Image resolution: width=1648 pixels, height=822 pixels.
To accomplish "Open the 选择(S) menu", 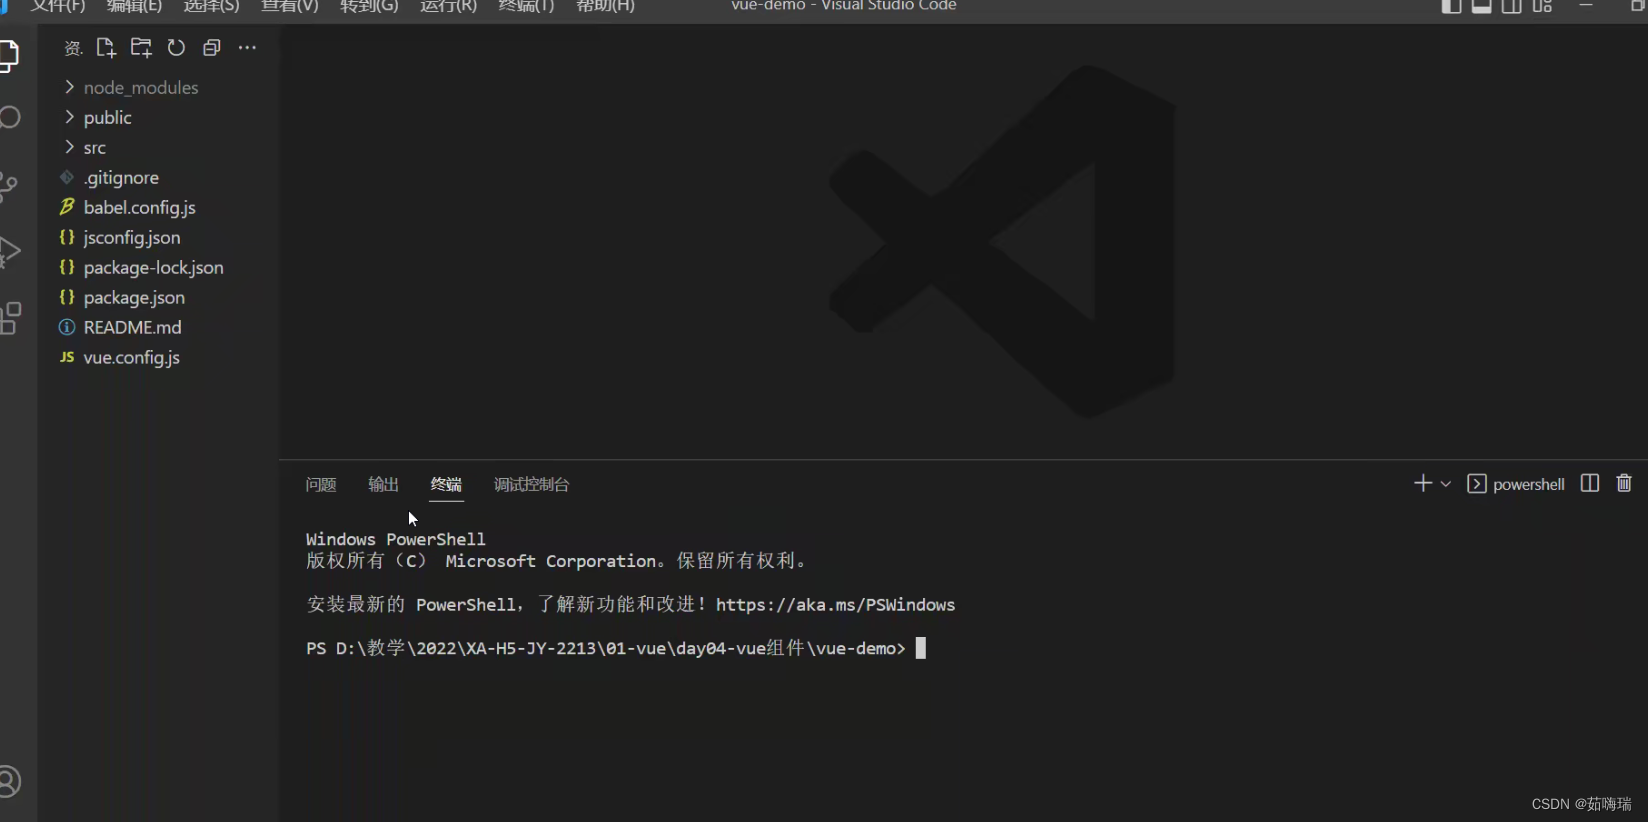I will click(211, 6).
